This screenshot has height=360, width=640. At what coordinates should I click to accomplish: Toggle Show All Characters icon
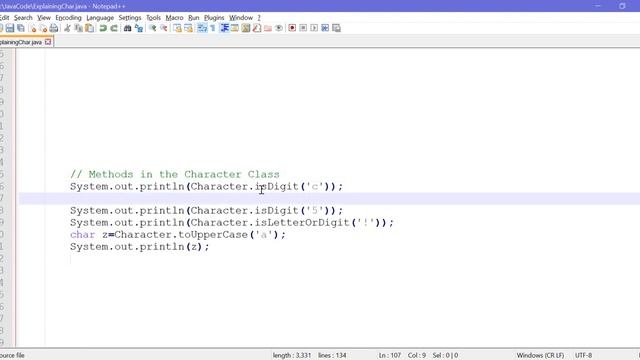coord(213,28)
